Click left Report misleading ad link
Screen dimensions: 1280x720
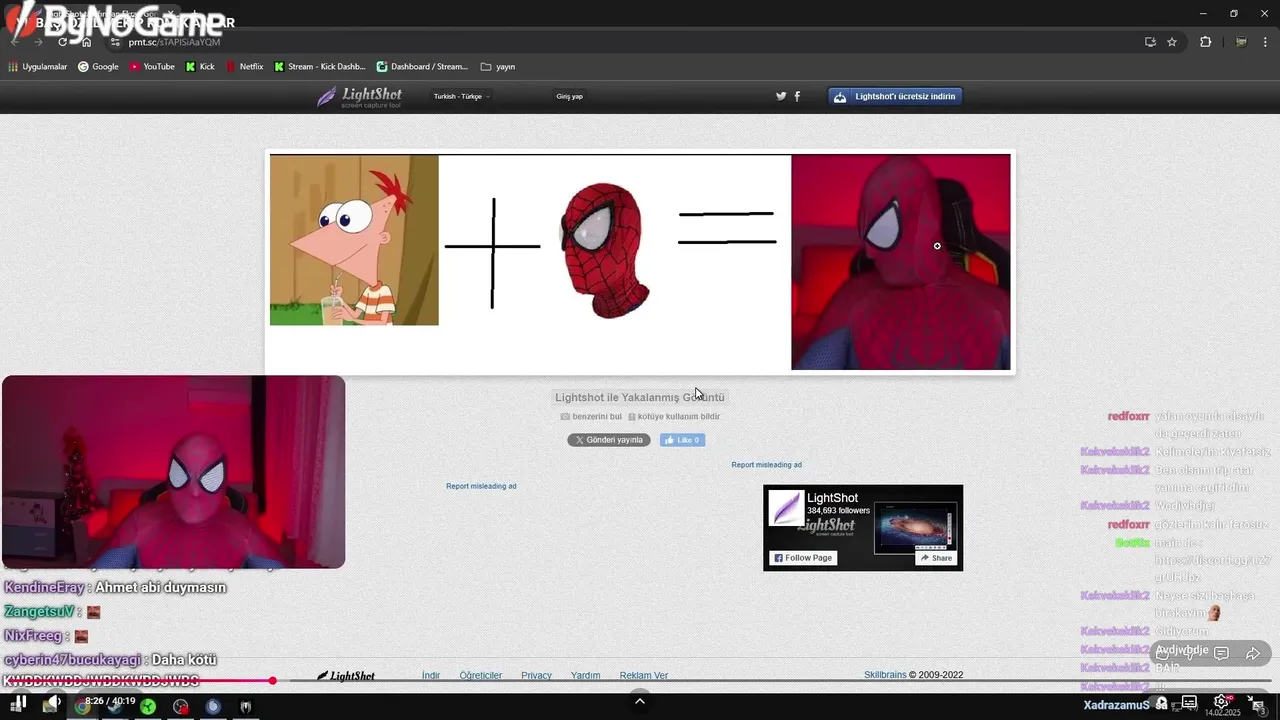tap(481, 486)
